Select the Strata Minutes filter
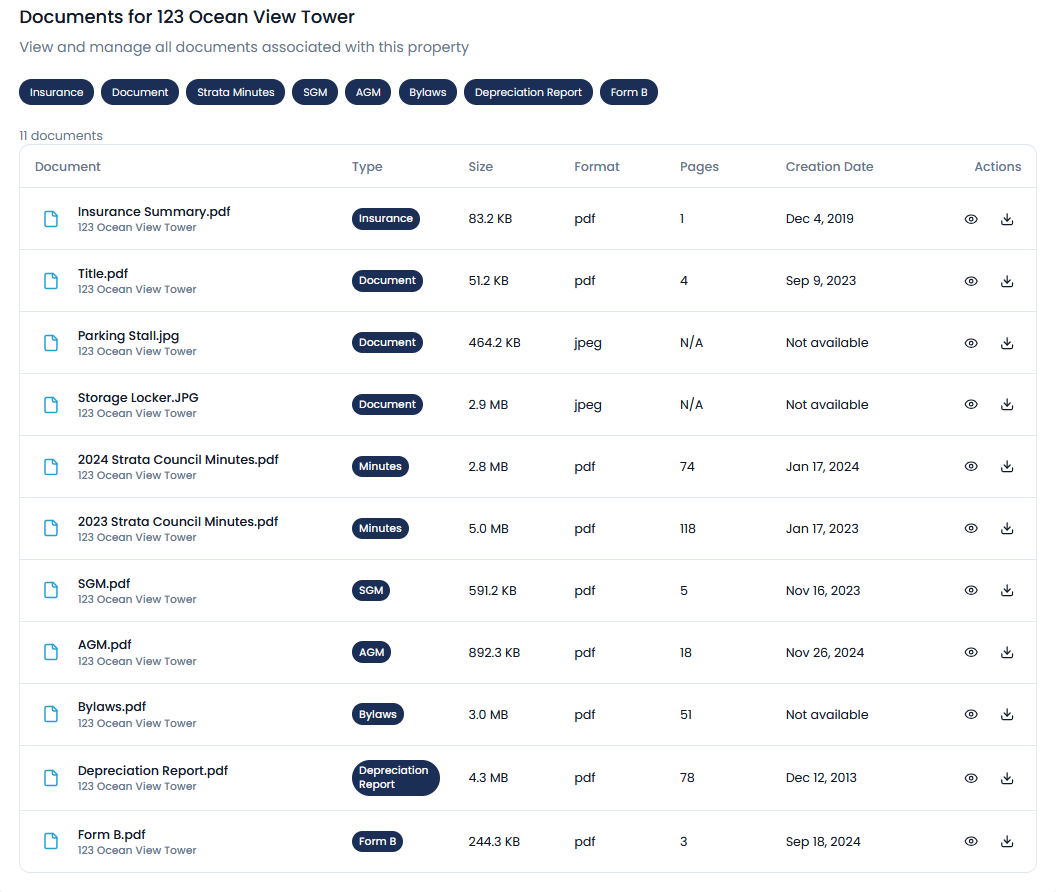Viewport: 1056px width, 892px height. (235, 92)
